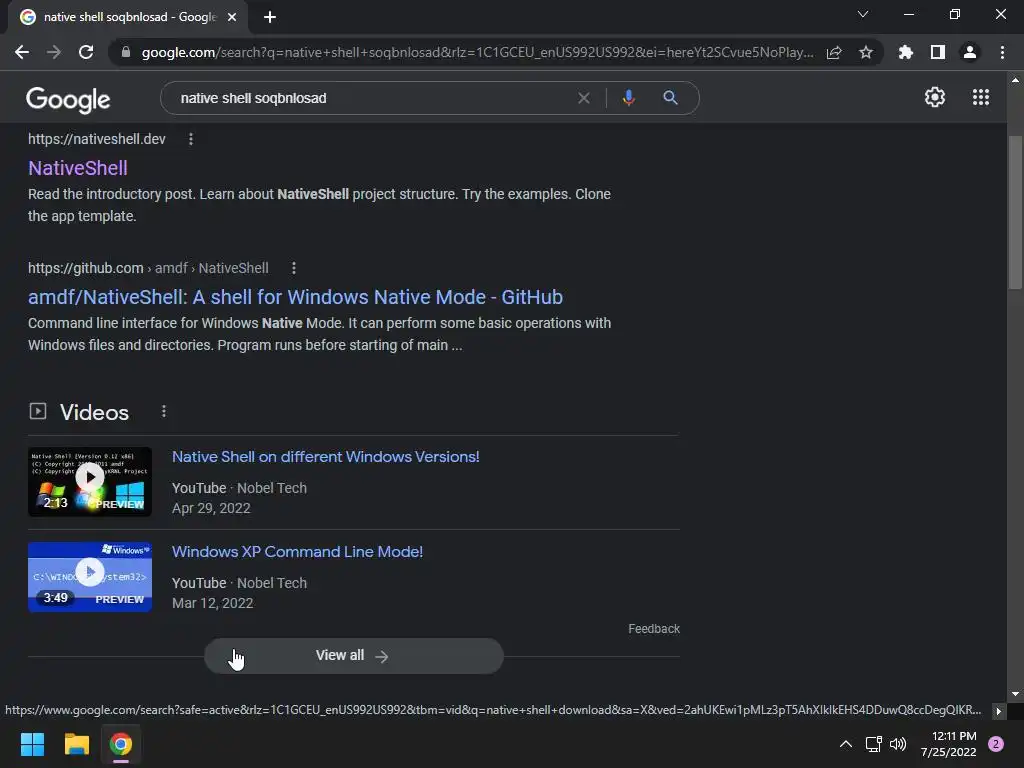Open Google quick settings gear
The height and width of the screenshot is (768, 1024).
tap(935, 97)
